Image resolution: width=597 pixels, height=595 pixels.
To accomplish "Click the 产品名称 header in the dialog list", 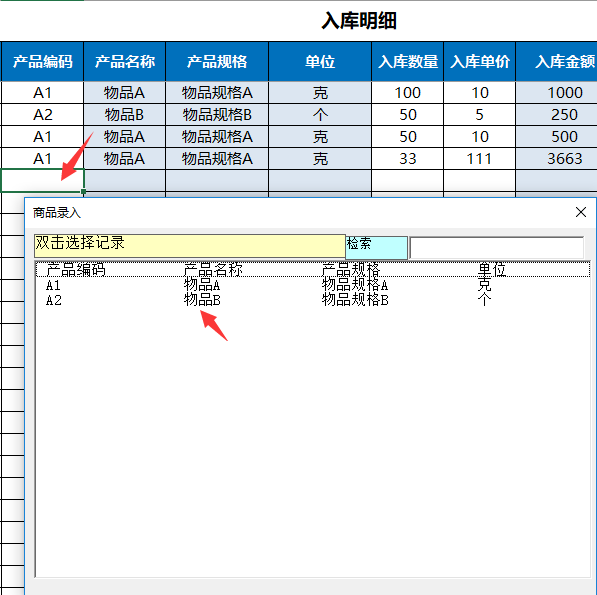I will point(213,270).
